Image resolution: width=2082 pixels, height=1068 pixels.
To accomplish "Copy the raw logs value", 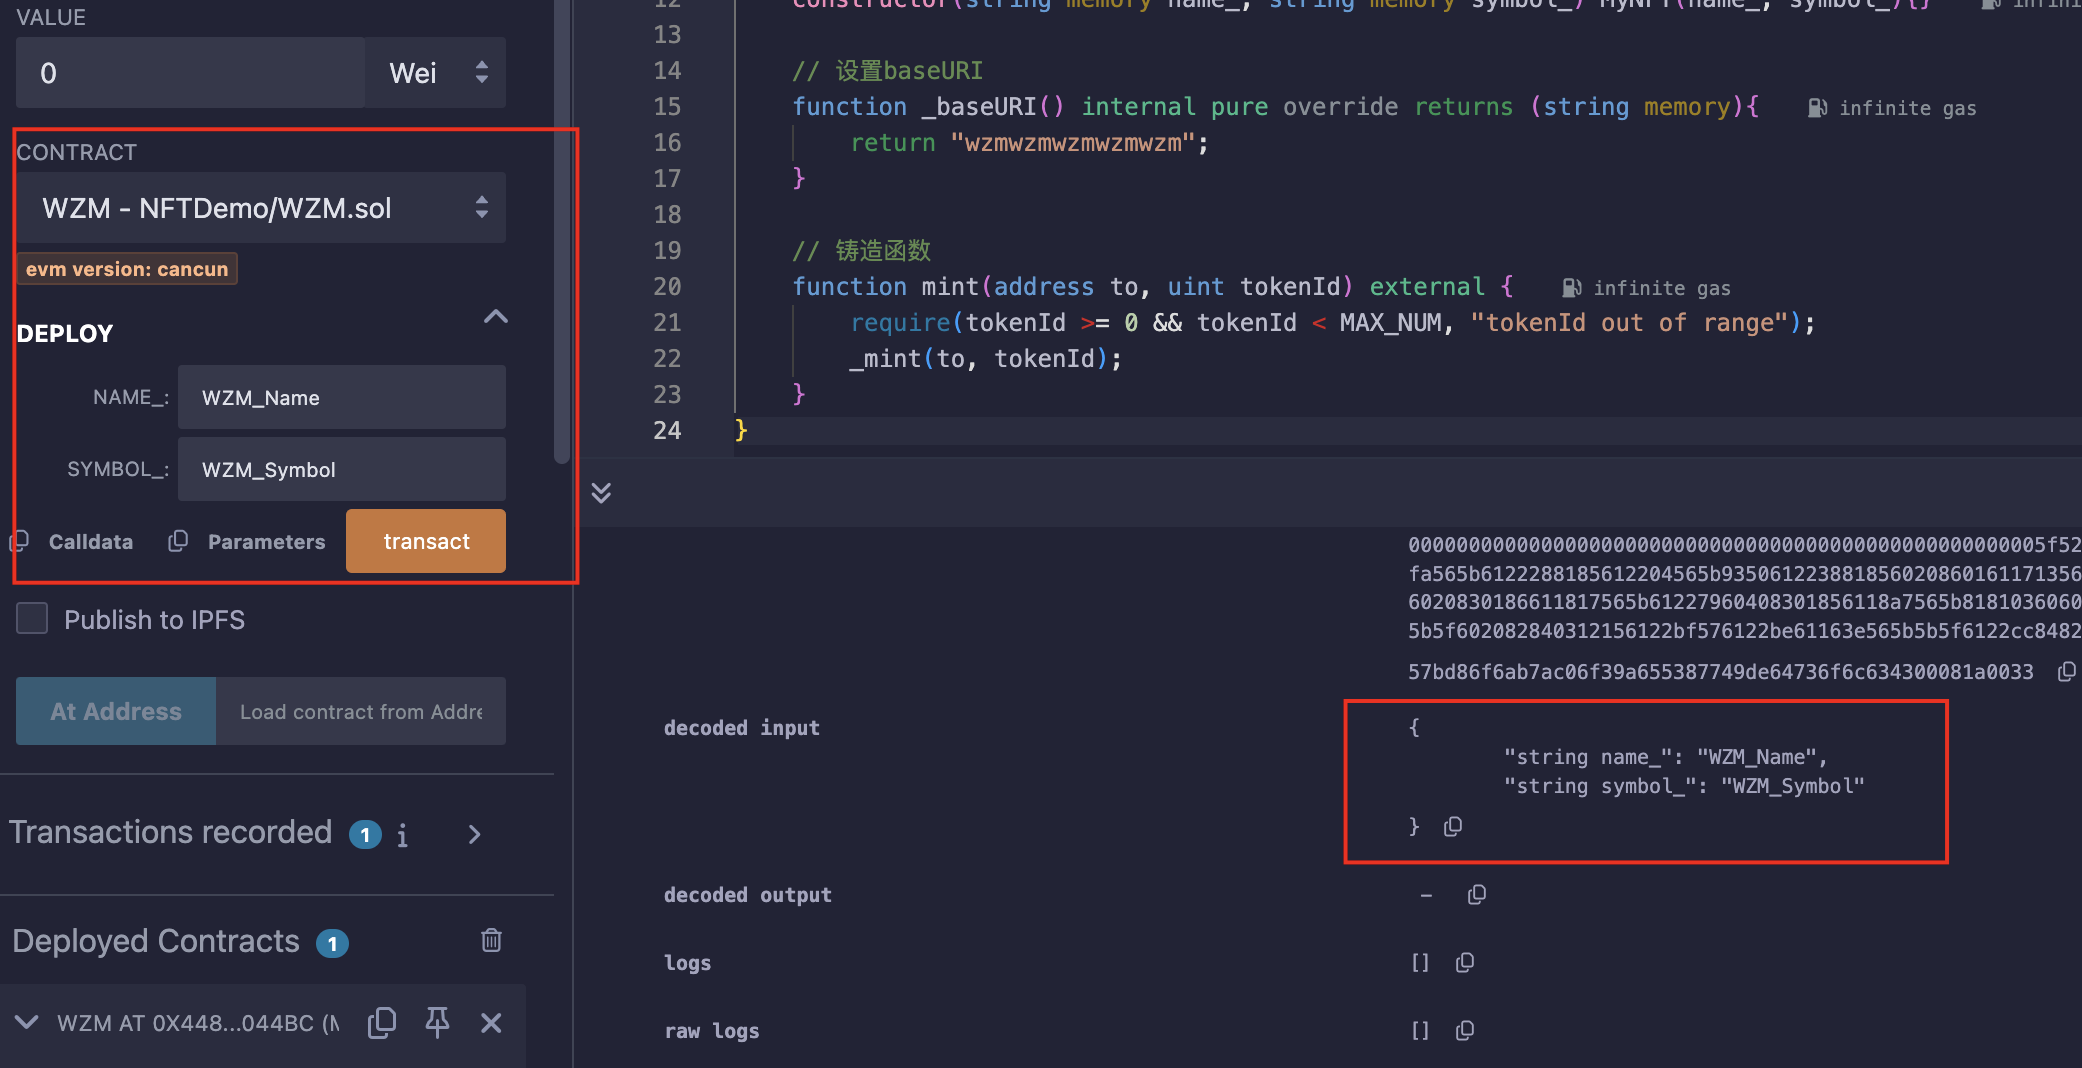I will pos(1465,1030).
